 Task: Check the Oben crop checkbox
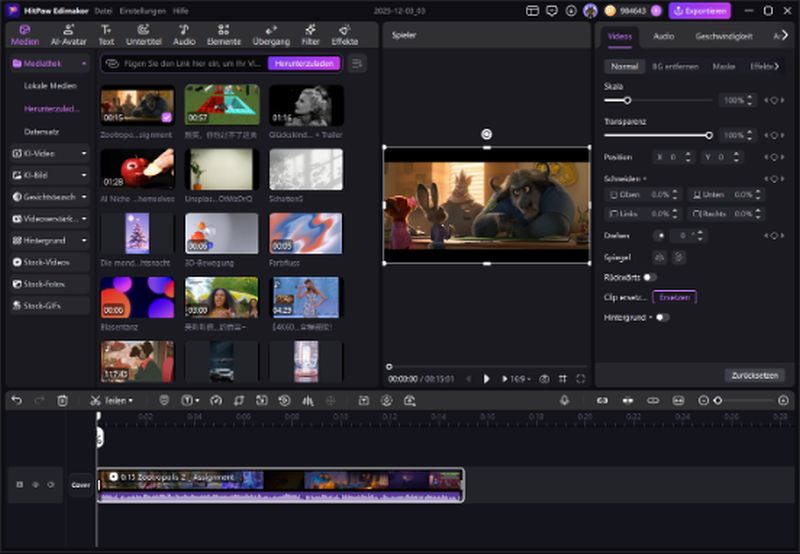[614, 195]
